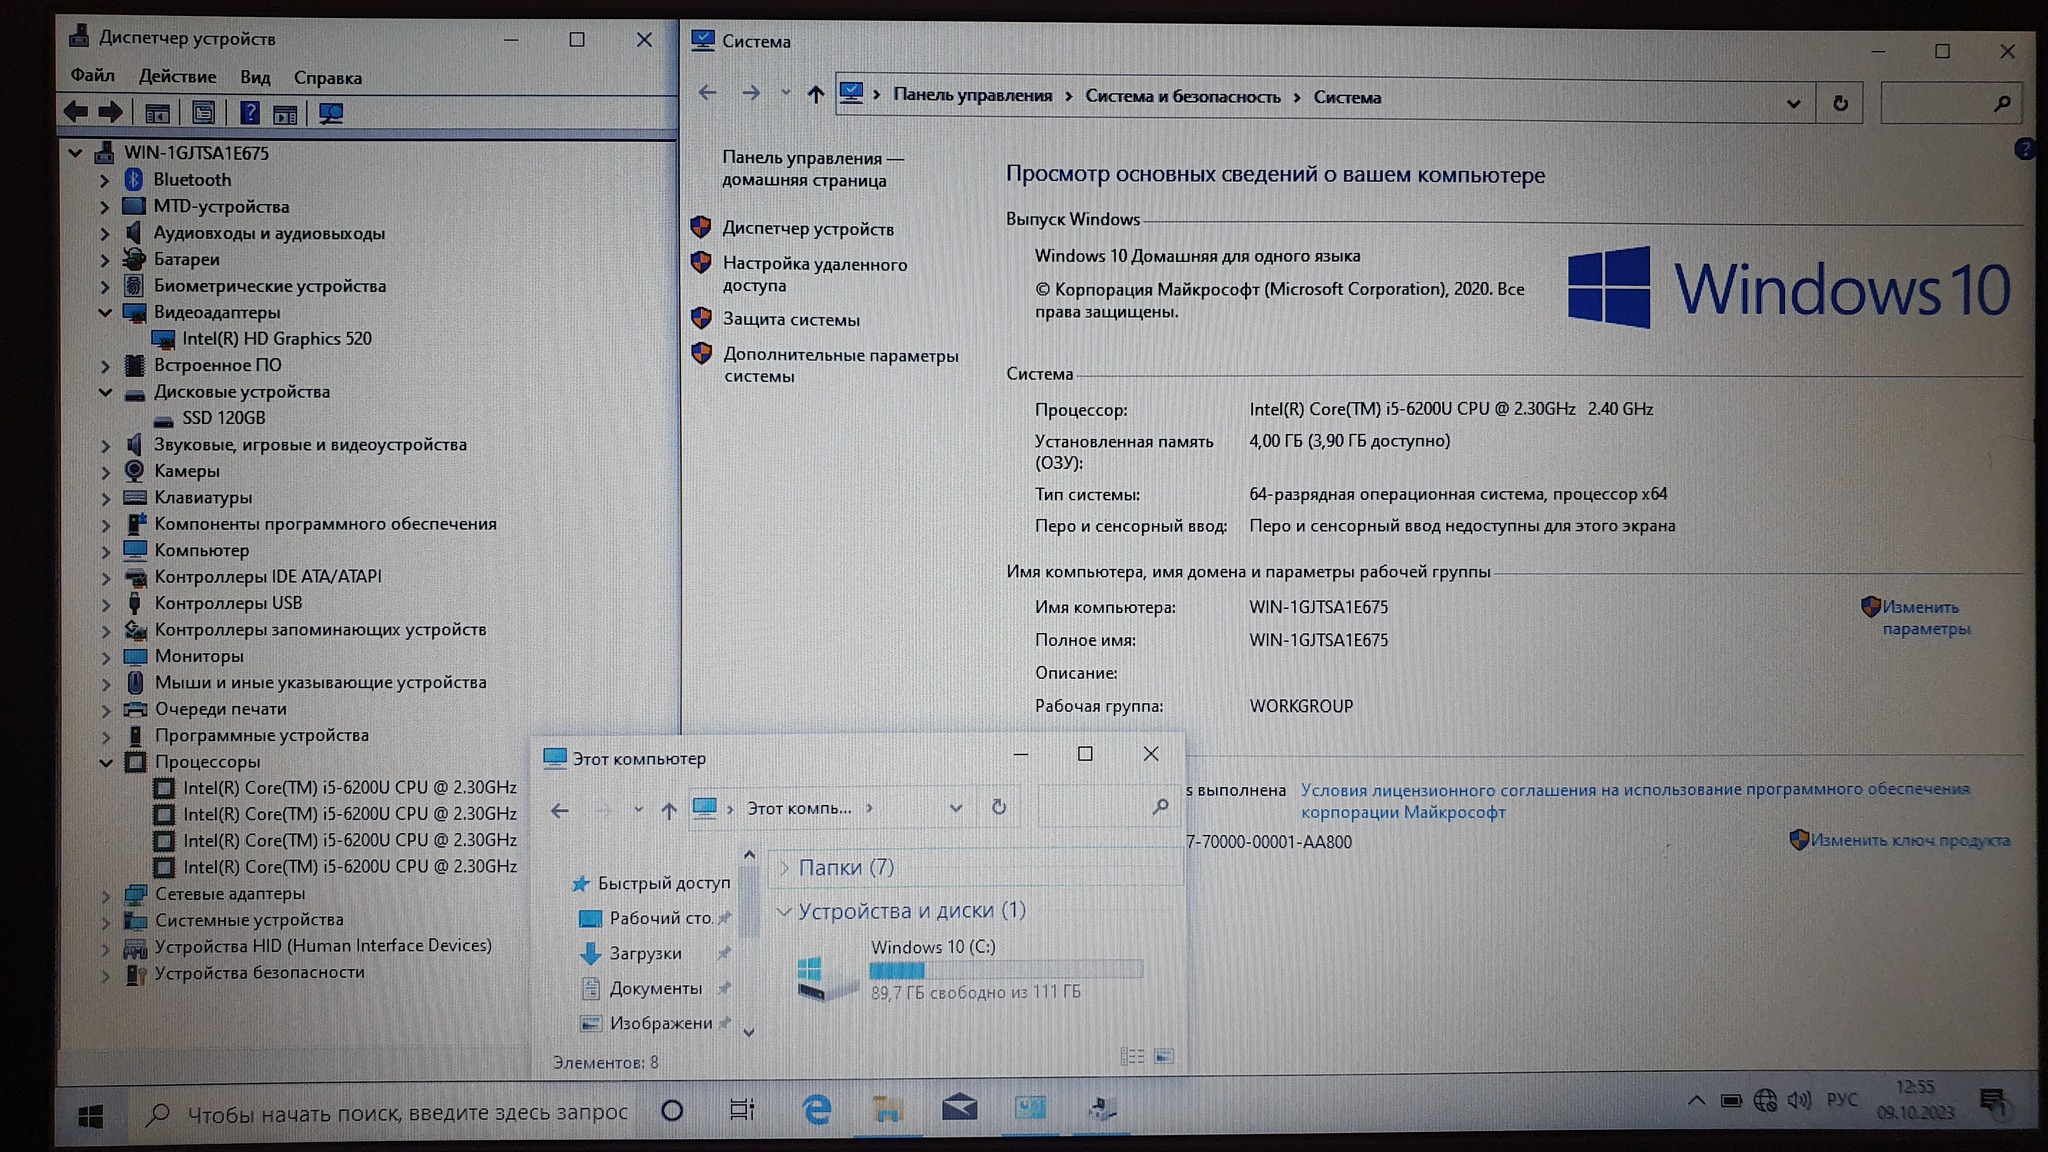Click the Device Manager back arrow icon
The height and width of the screenshot is (1152, 2048).
[76, 113]
